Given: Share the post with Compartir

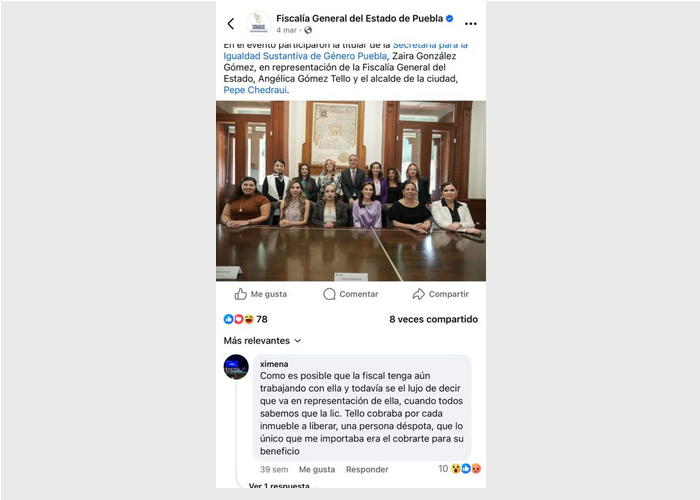Looking at the screenshot, I should tap(440, 294).
